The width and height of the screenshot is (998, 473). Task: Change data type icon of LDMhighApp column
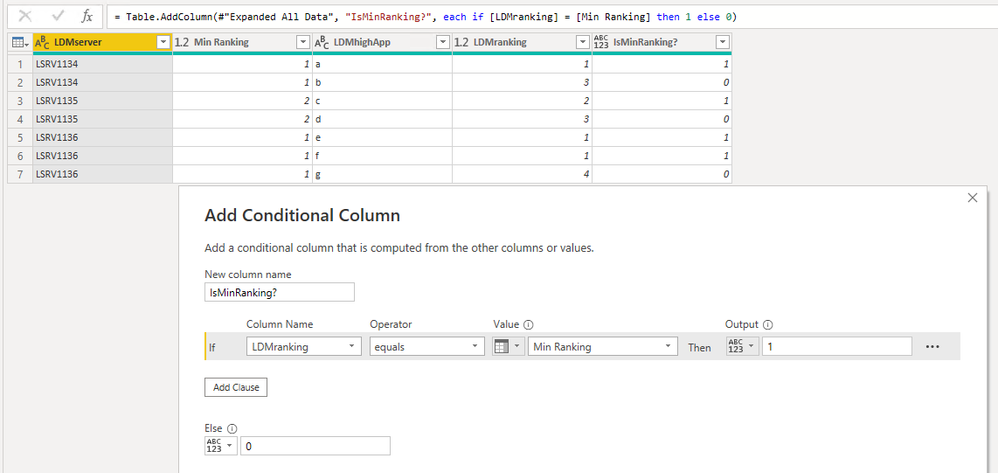coord(322,43)
